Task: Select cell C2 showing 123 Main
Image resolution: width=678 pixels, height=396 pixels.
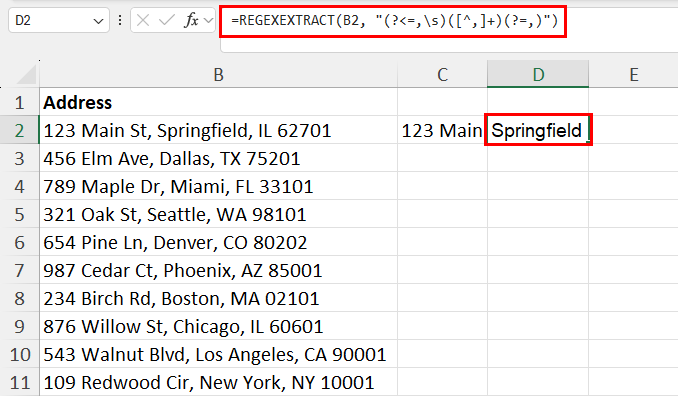Action: tap(442, 131)
